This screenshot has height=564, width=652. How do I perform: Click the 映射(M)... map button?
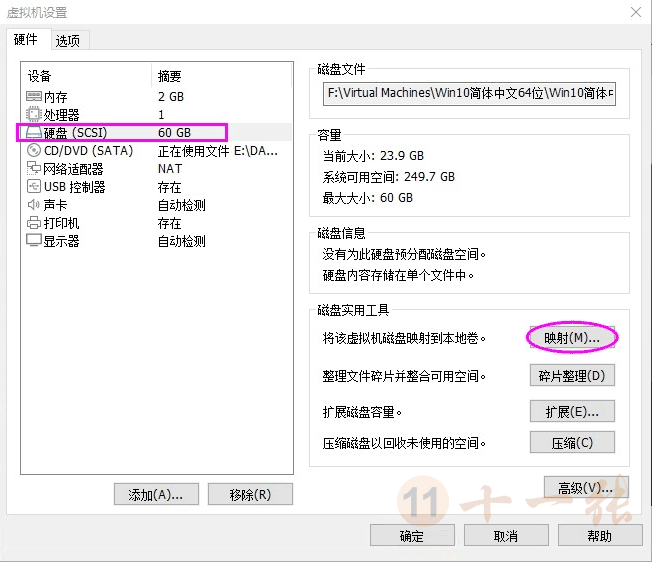[572, 338]
